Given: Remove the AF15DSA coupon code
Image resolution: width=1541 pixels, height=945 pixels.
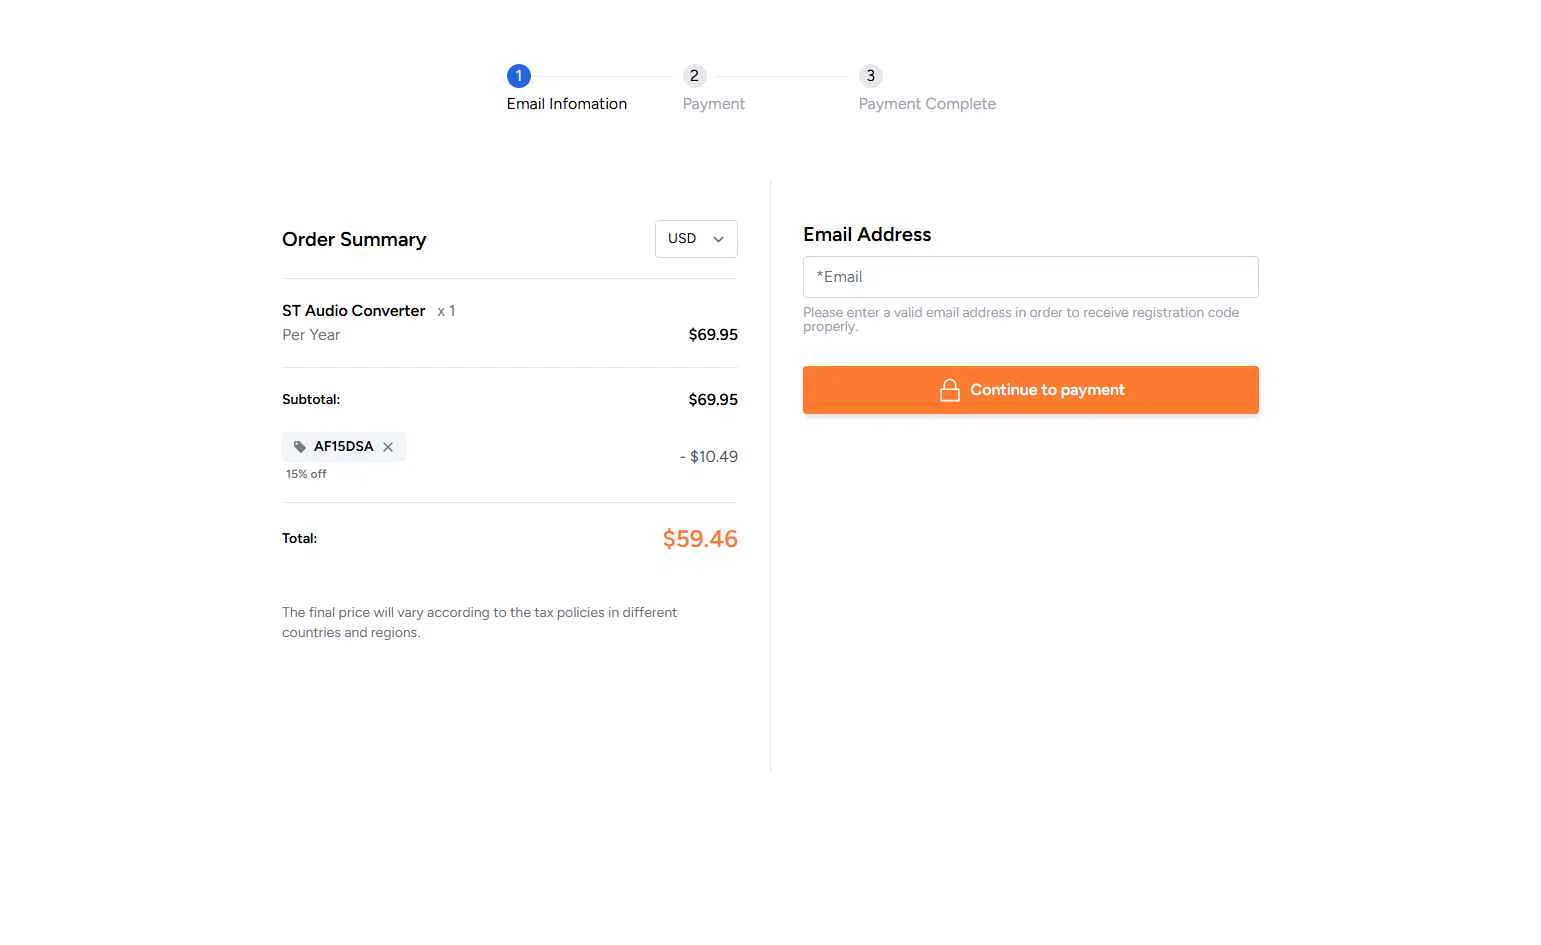Looking at the screenshot, I should [x=388, y=447].
